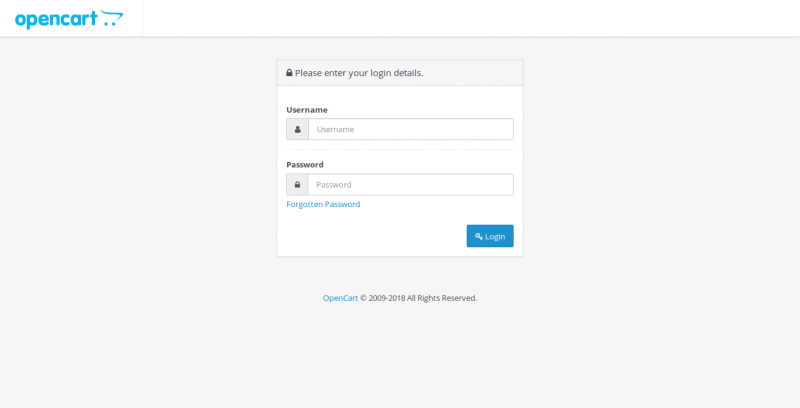Open the Forgotten Password link
Image resolution: width=800 pixels, height=408 pixels.
tap(323, 204)
